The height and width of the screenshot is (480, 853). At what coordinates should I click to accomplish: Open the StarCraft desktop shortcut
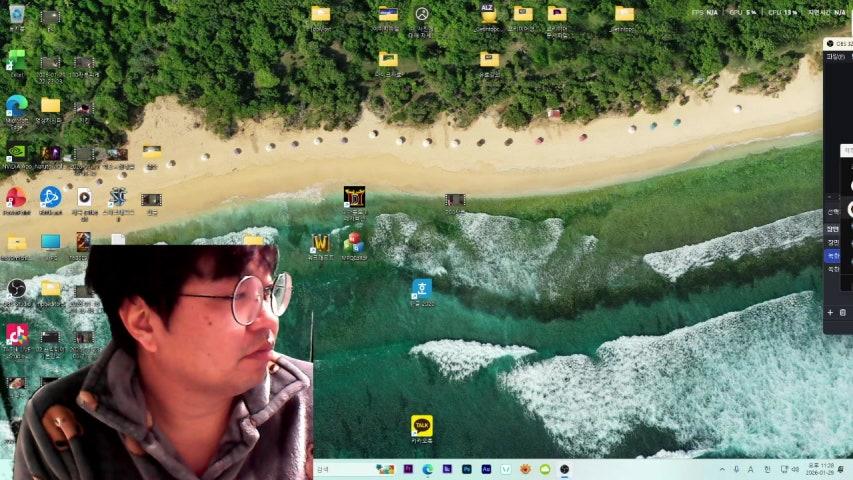click(118, 197)
